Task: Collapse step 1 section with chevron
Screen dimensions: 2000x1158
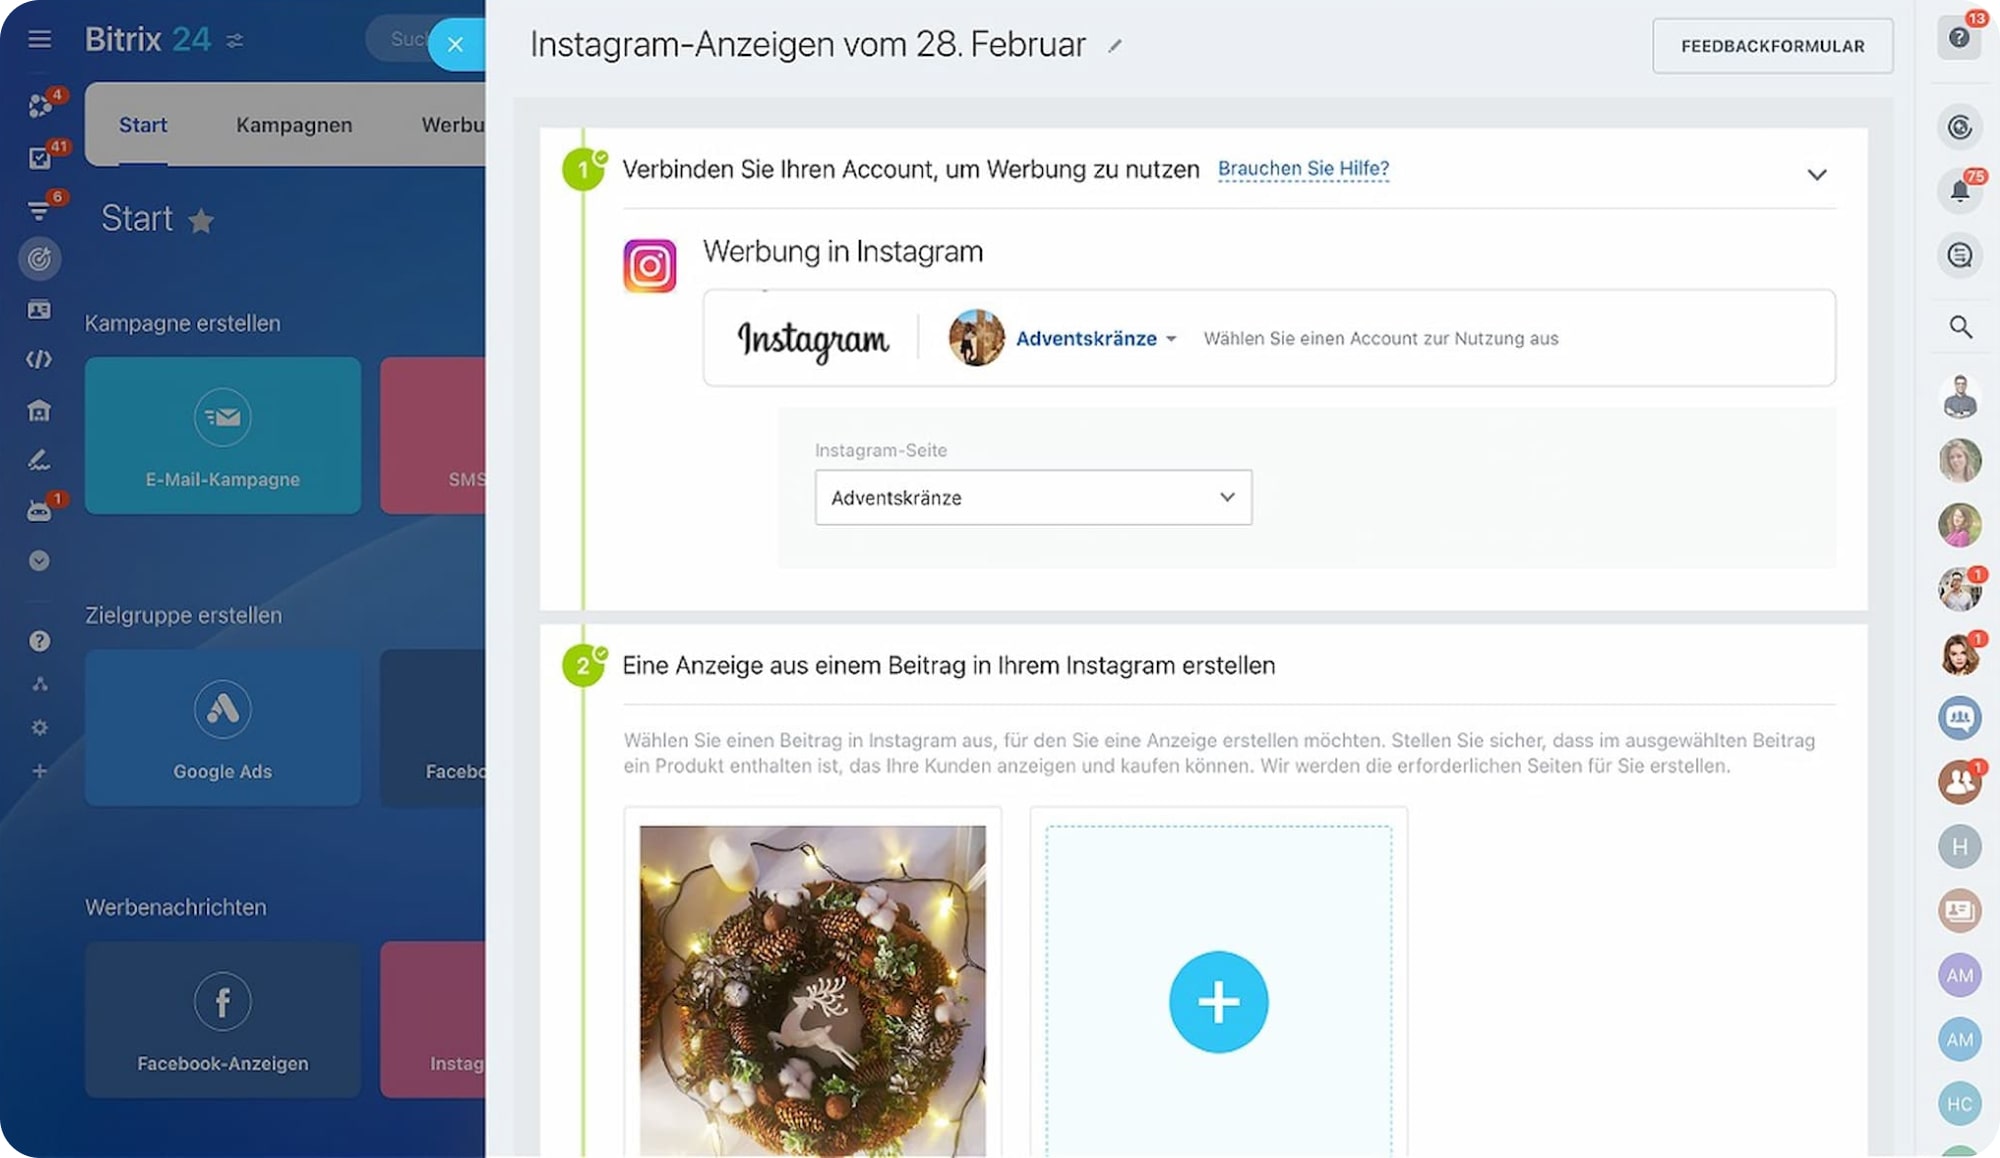Action: pyautogui.click(x=1817, y=174)
